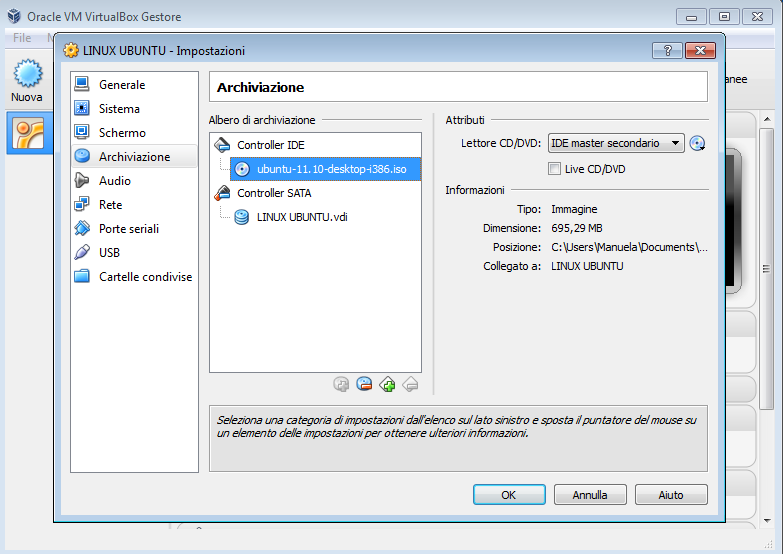Select the VM entry in Gestore list
The image size is (783, 554).
click(x=28, y=133)
